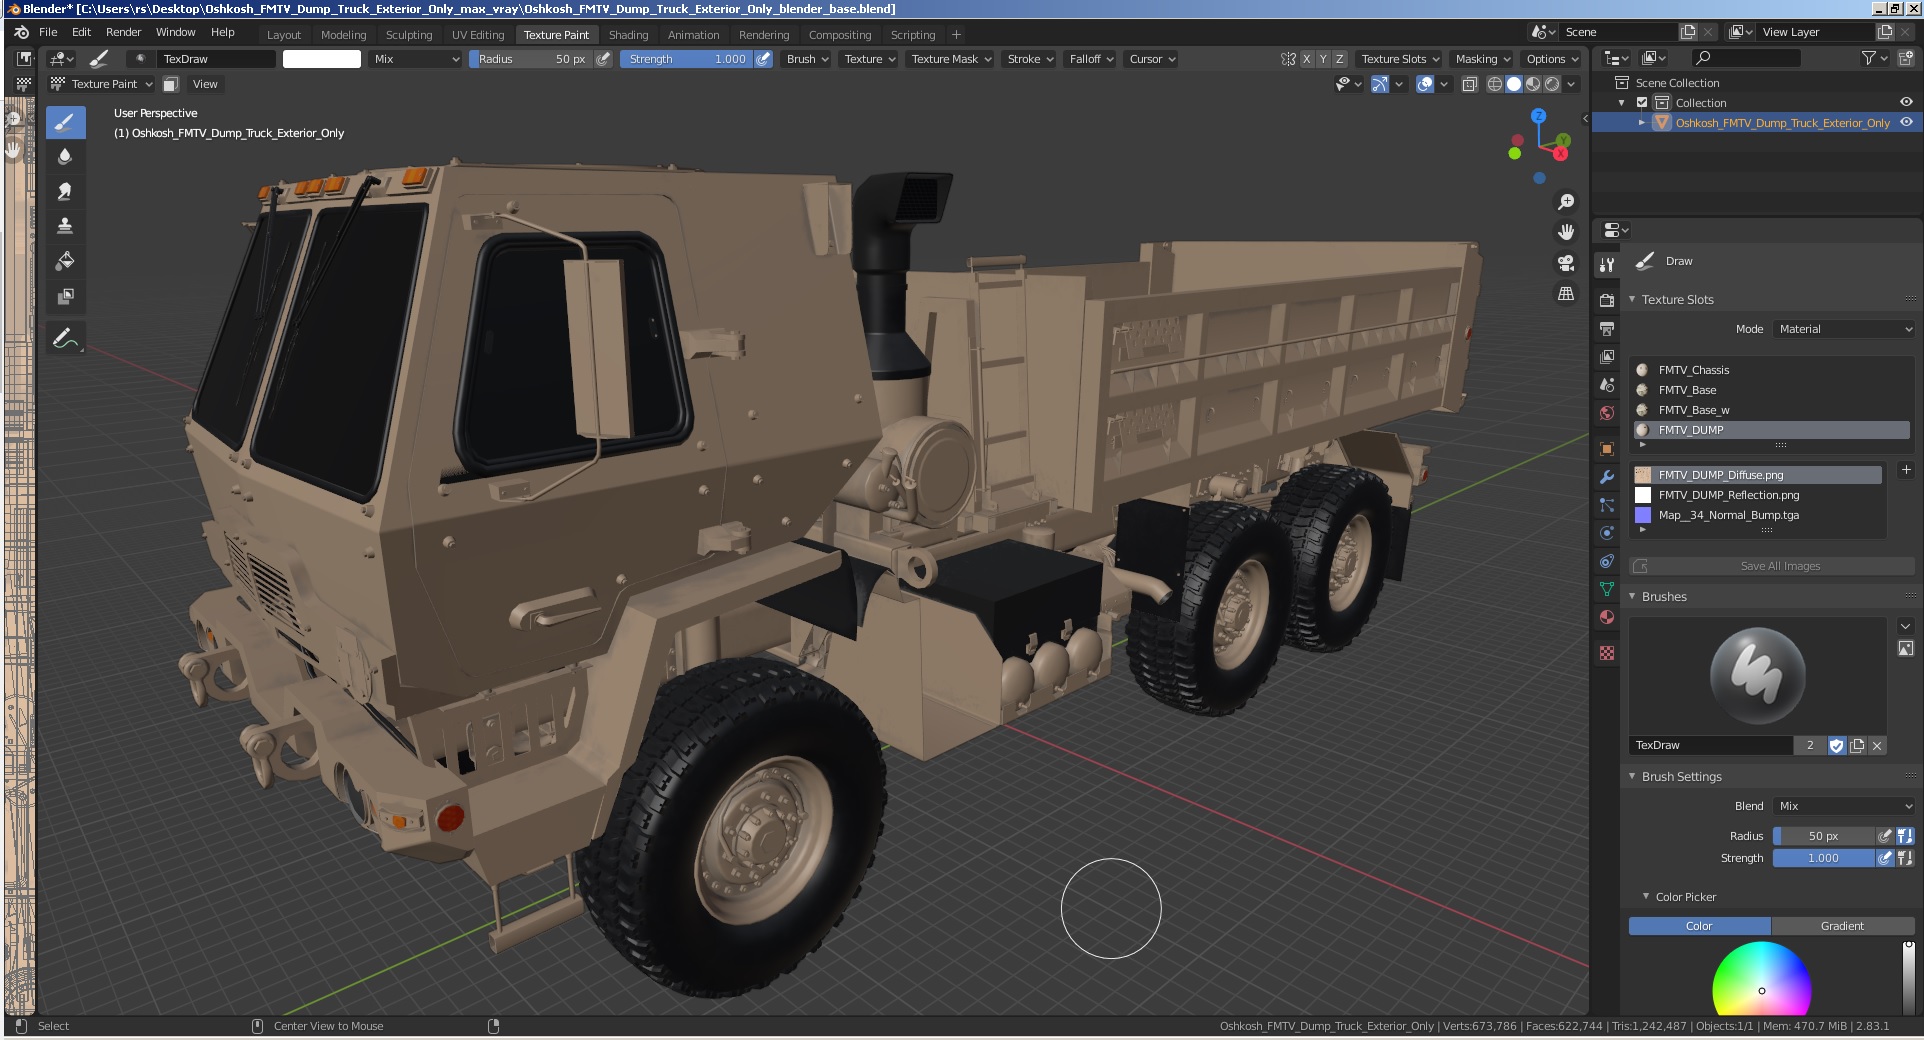Open the Physics properties tab
Image resolution: width=1924 pixels, height=1040 pixels.
1607,533
